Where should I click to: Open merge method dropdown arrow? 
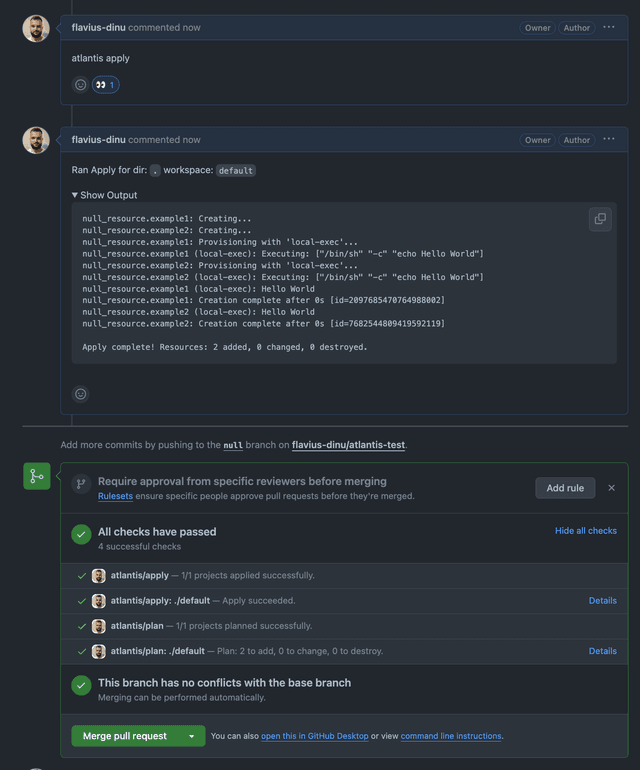[192, 736]
